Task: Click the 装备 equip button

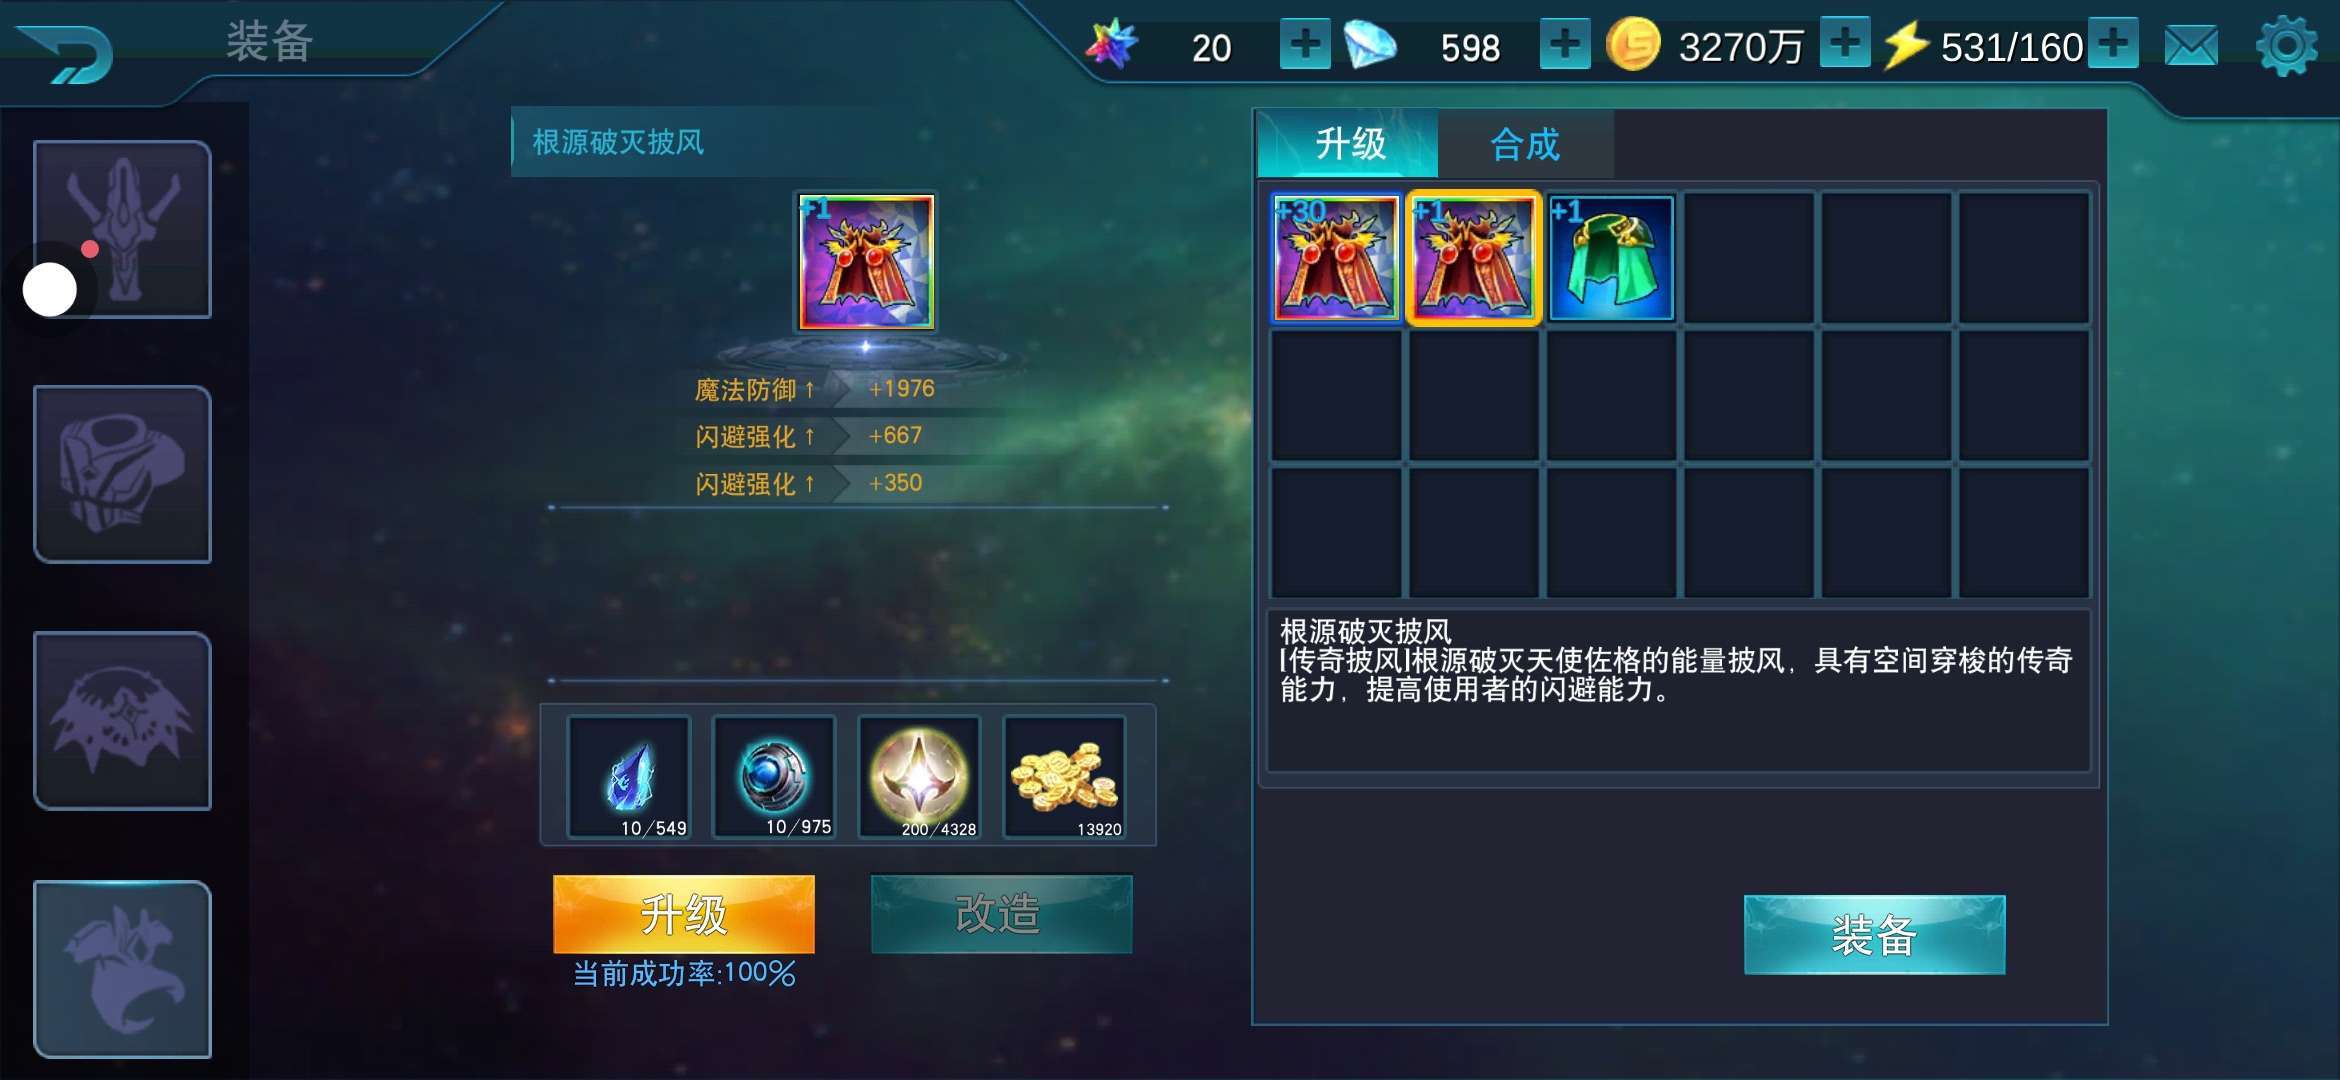Action: pyautogui.click(x=1874, y=935)
